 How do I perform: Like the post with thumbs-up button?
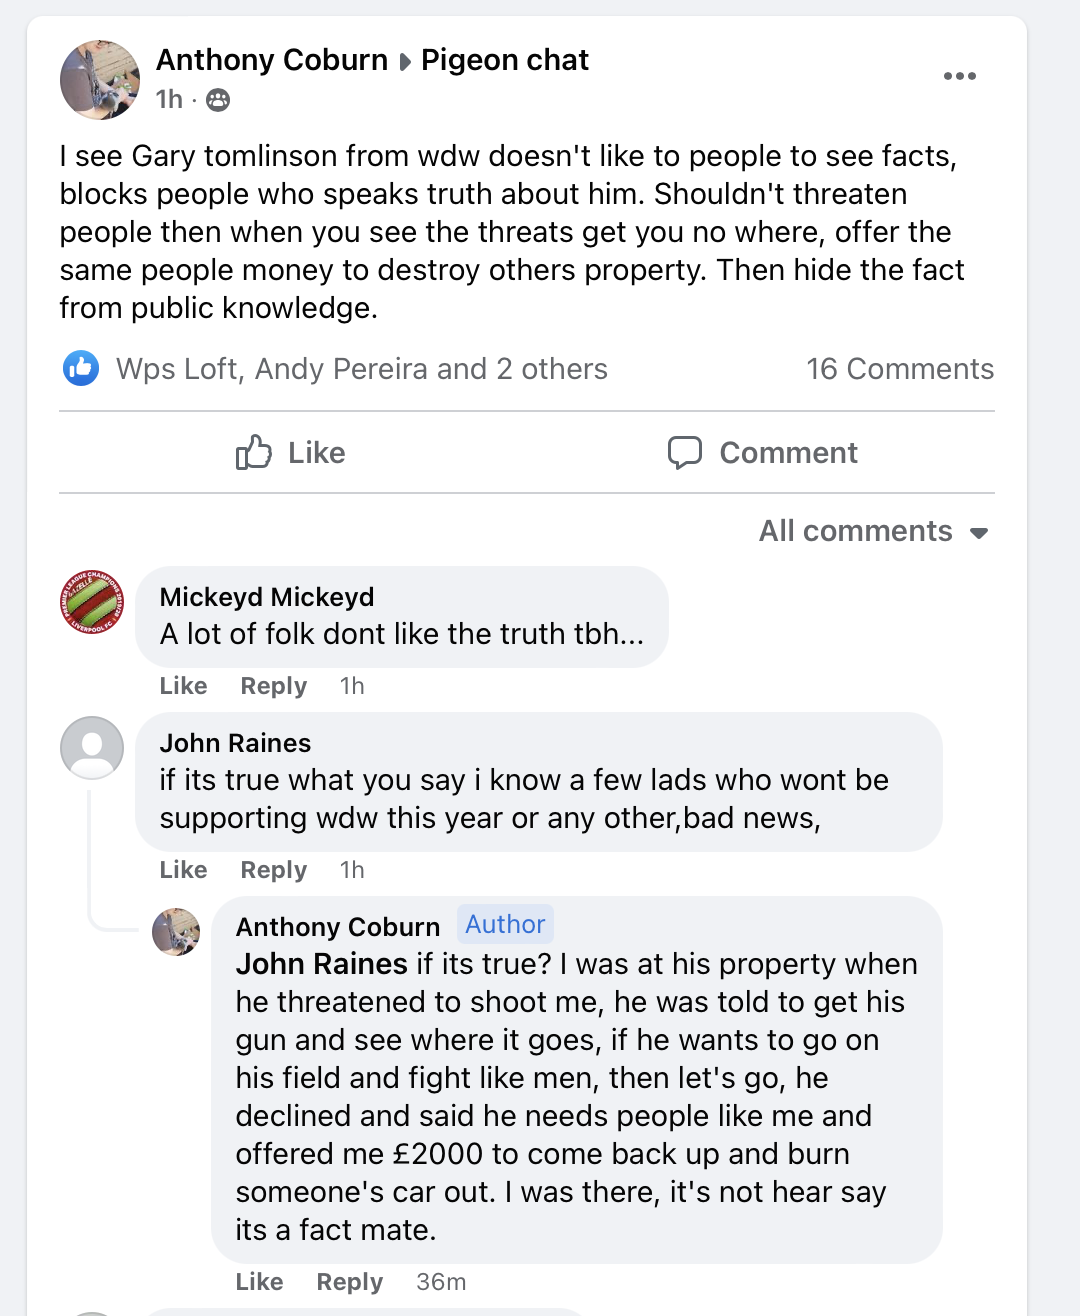[x=290, y=453]
